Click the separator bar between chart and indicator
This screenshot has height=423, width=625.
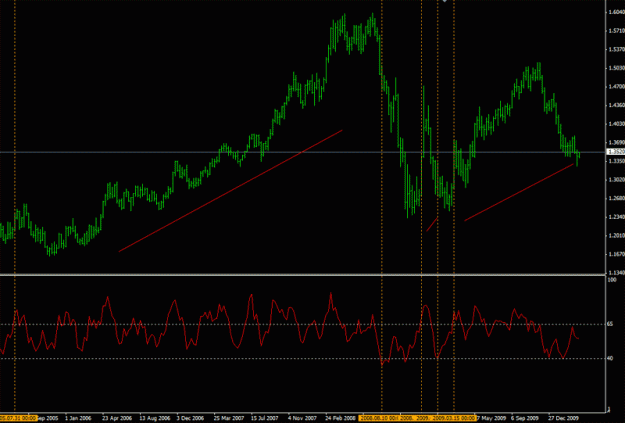pyautogui.click(x=303, y=274)
